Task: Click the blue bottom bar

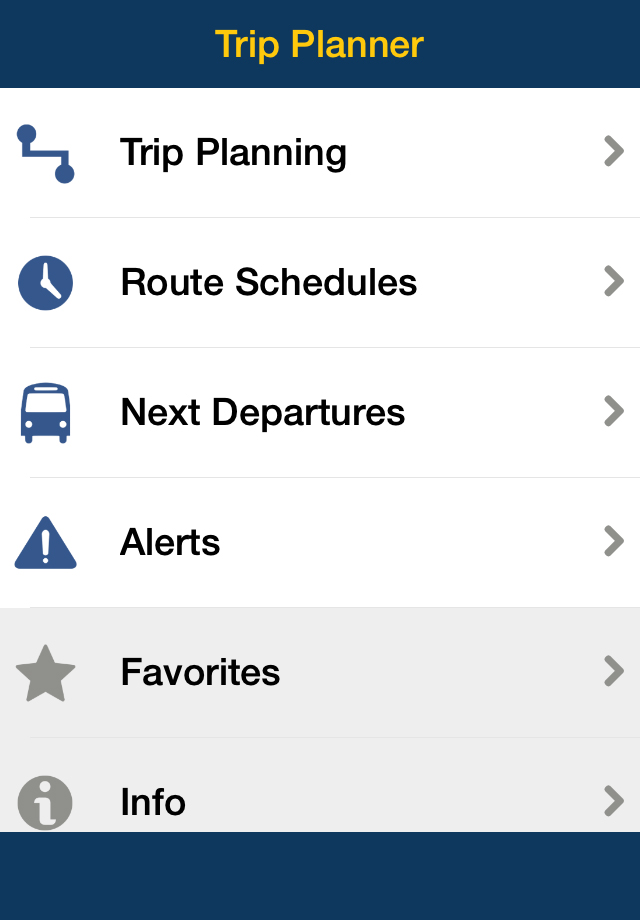Action: point(320,876)
